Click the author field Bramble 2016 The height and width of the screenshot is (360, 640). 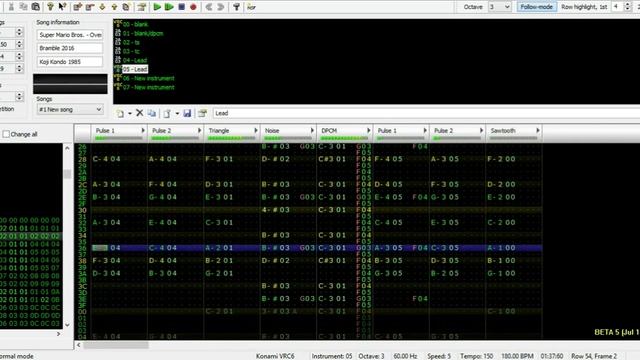click(x=70, y=48)
